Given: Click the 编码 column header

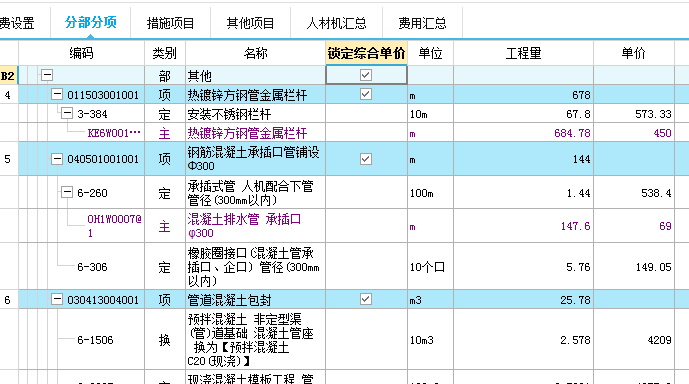Looking at the screenshot, I should coord(81,53).
